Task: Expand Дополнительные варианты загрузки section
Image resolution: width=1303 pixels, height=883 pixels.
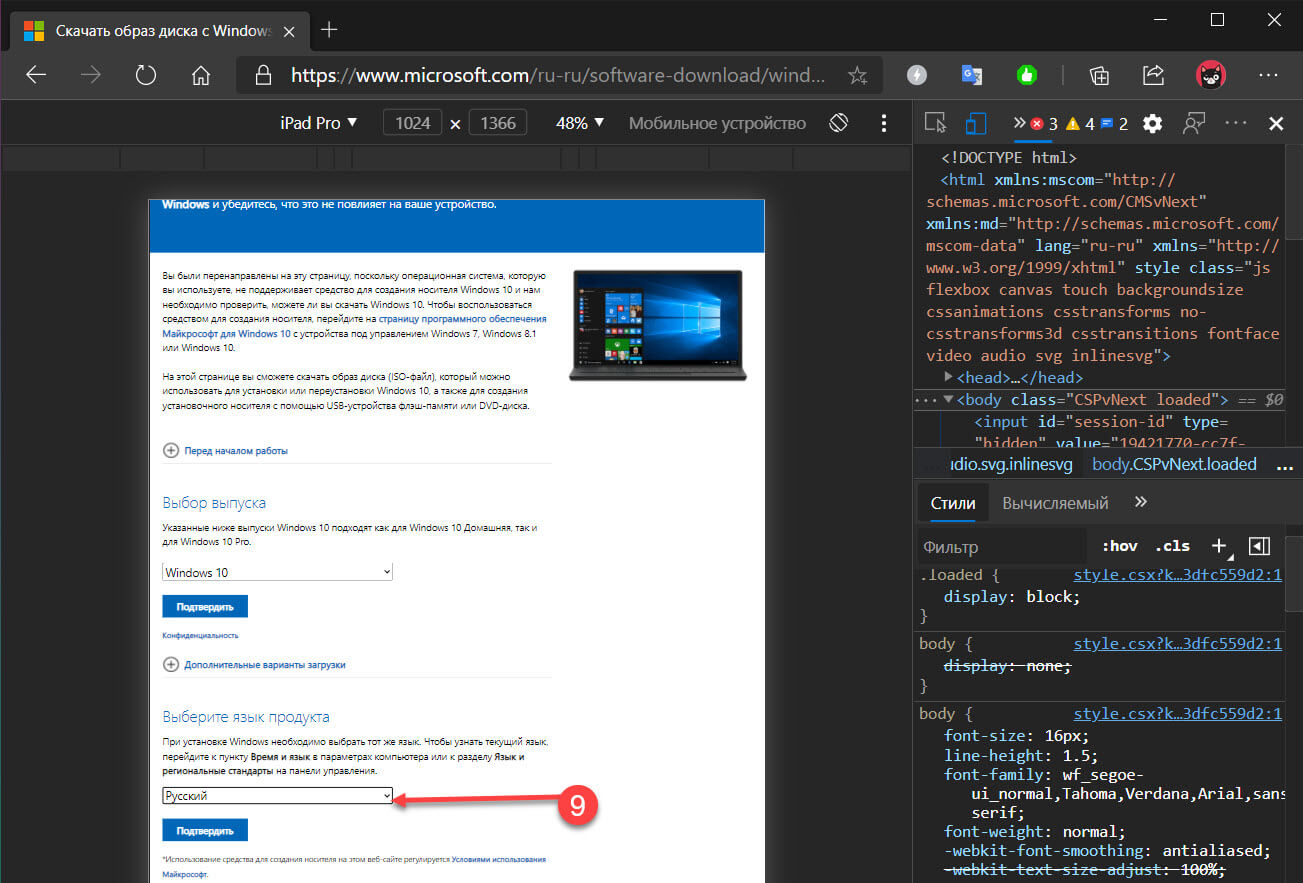Action: click(x=254, y=664)
